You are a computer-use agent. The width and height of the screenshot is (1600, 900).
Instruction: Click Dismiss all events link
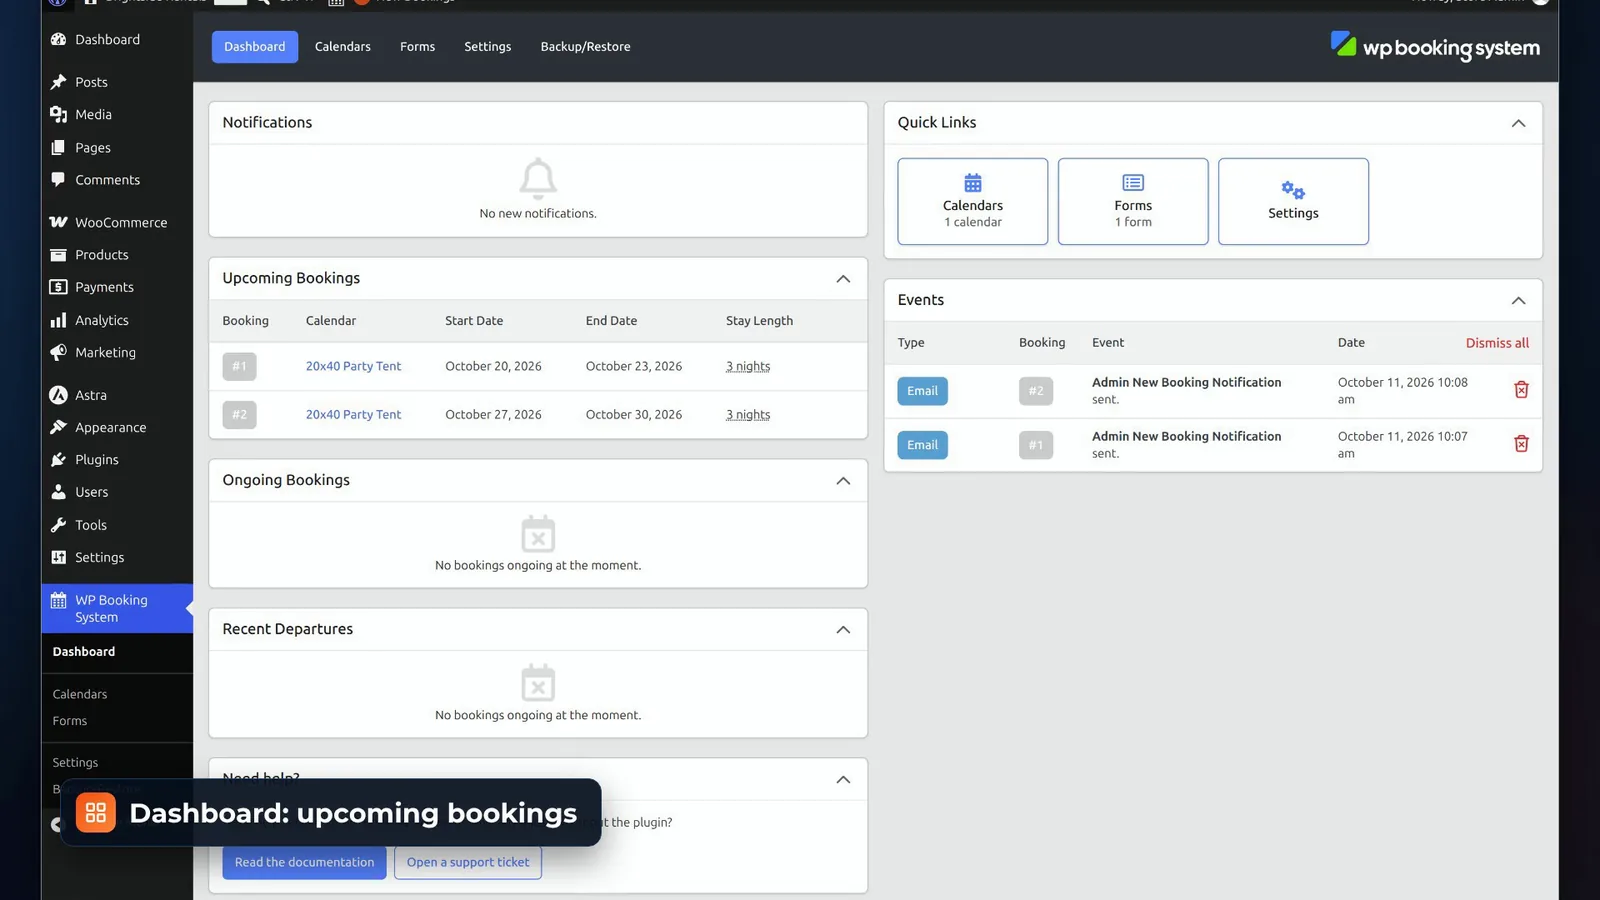[1497, 343]
